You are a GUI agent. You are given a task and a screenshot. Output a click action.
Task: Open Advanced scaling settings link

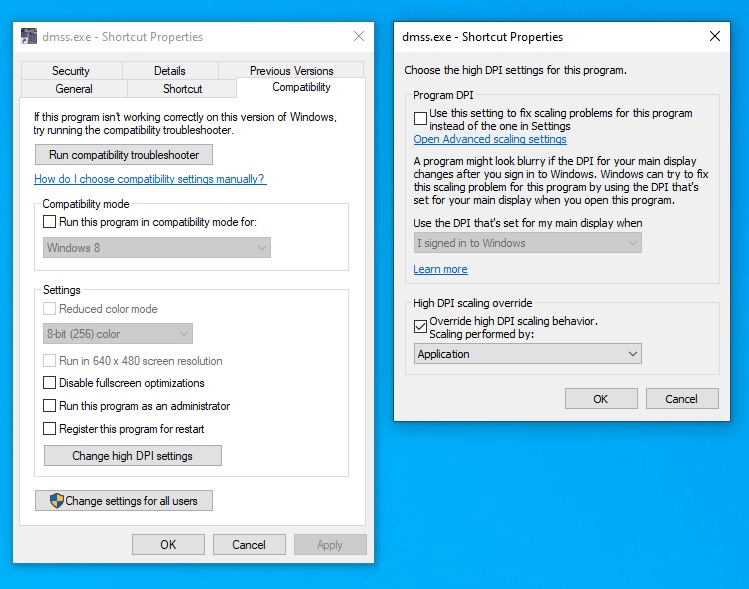(x=490, y=140)
